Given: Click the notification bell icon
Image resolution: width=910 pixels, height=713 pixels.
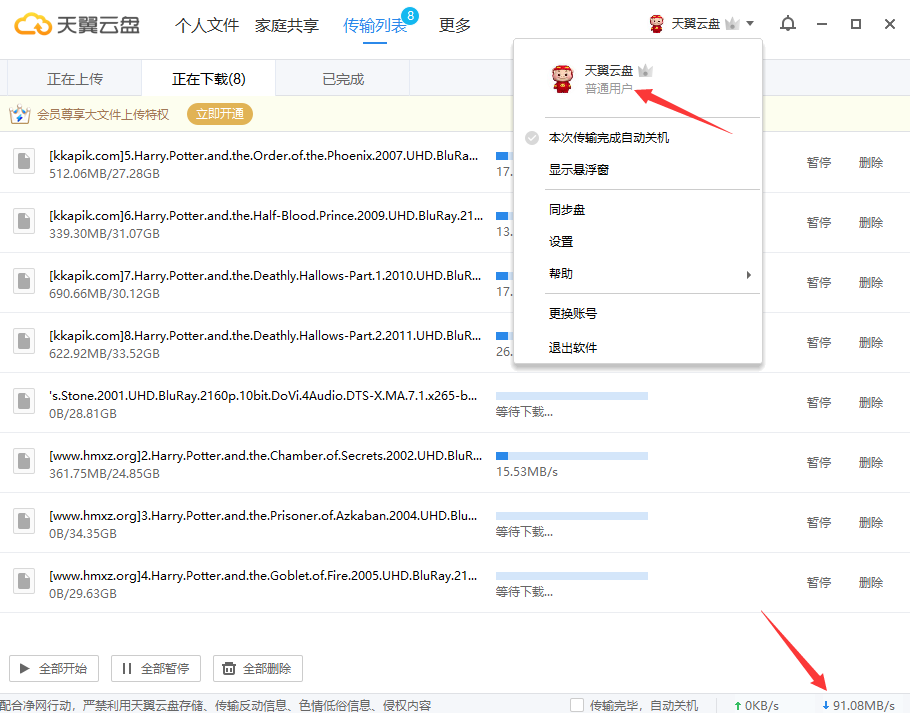Looking at the screenshot, I should click(788, 24).
